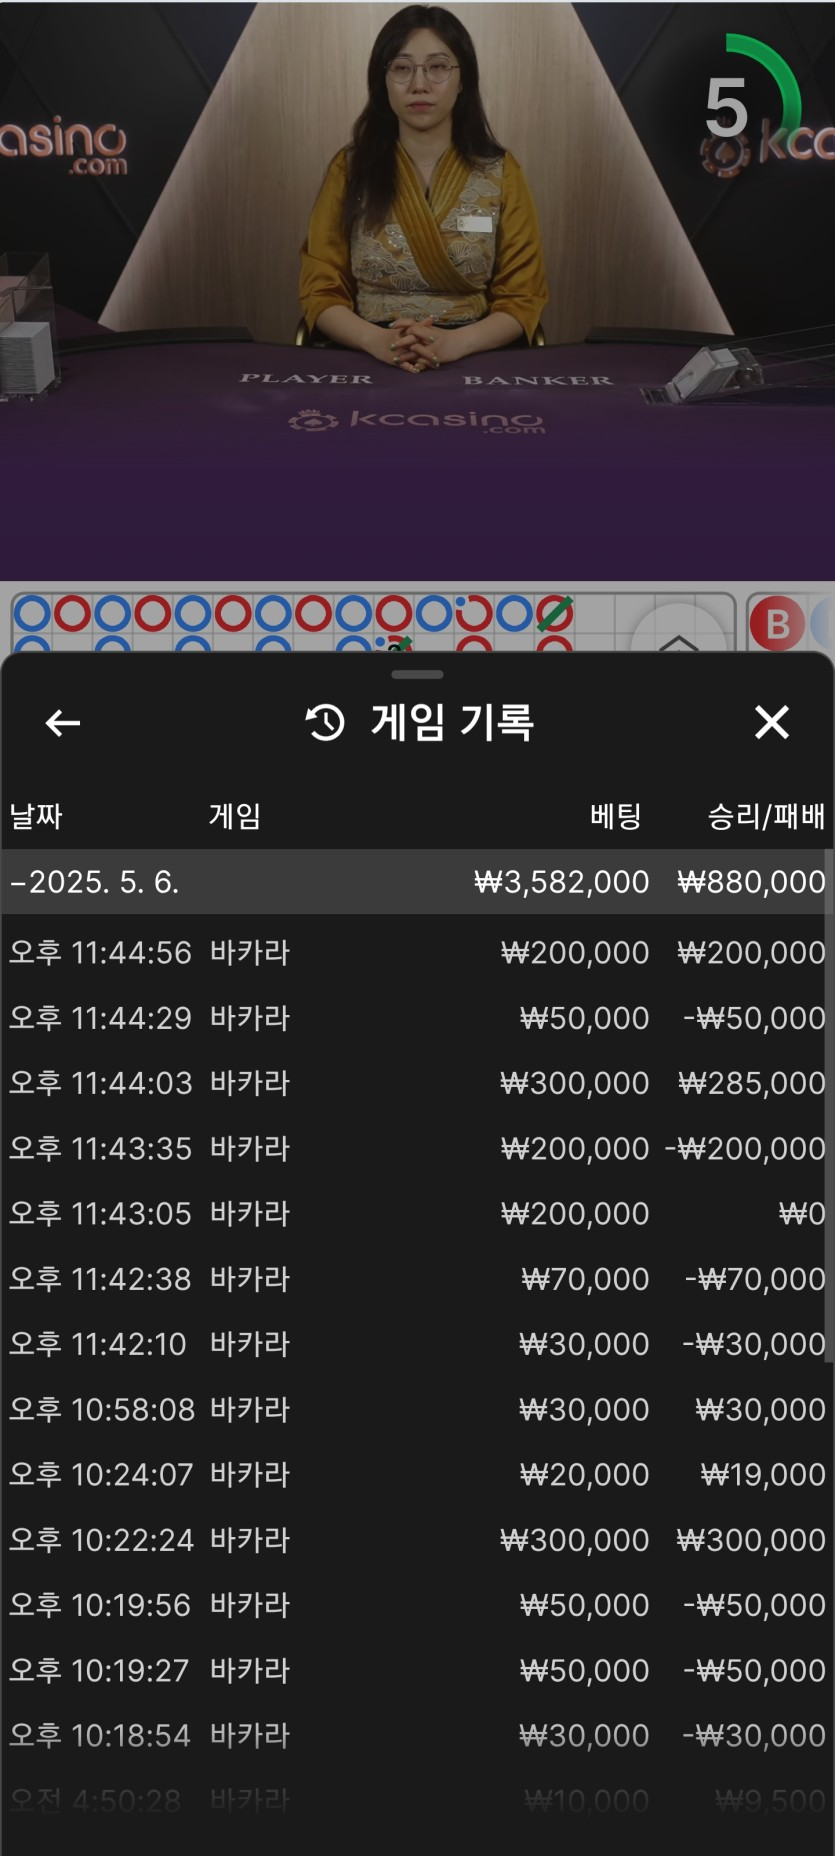Open the 오후 10:18:54 game record

[x=417, y=1735]
